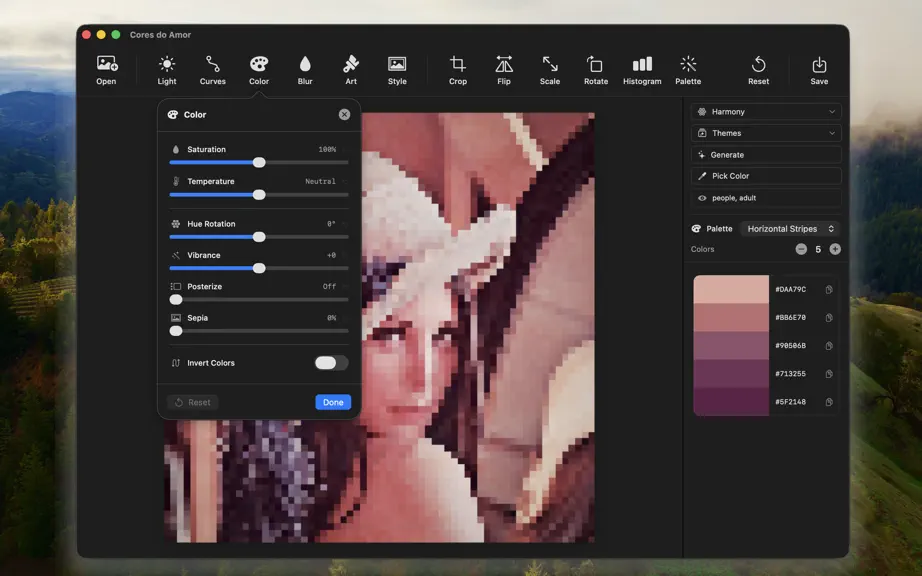Click the Hue Rotation 0° value
The width and height of the screenshot is (922, 576).
coord(331,224)
